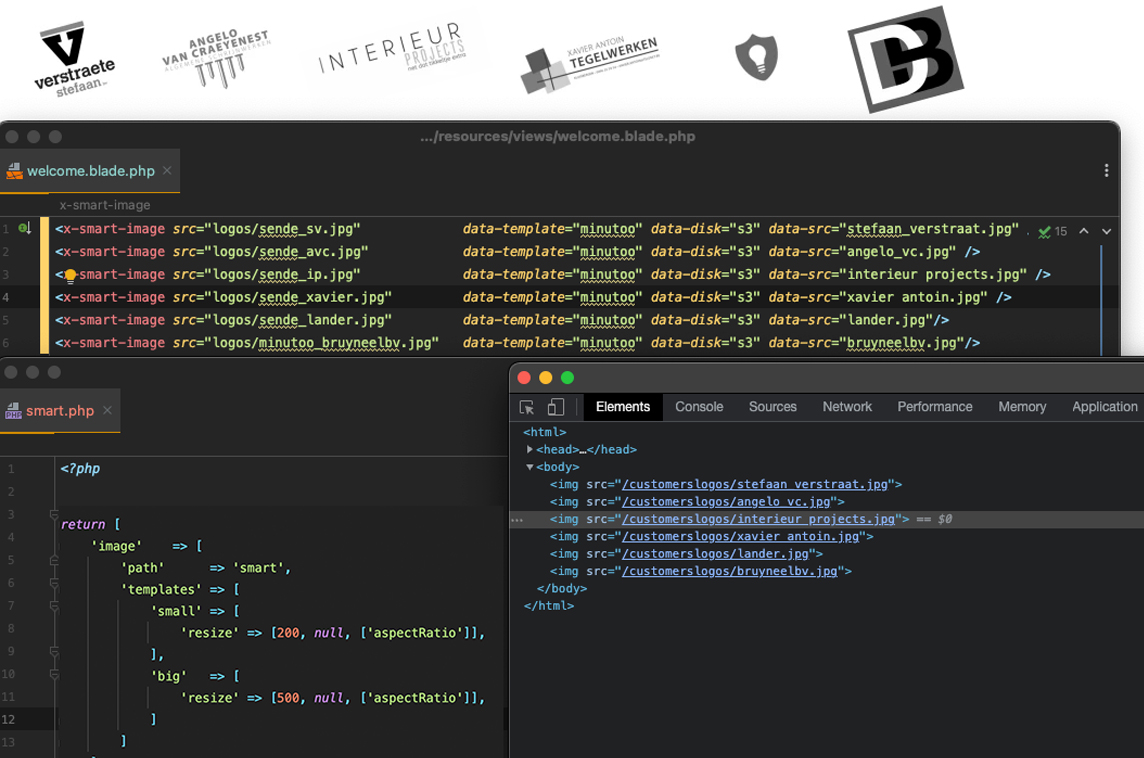Screen dimensions: 1144x758
Task: Collapse the return array fold marker
Action: [54, 515]
